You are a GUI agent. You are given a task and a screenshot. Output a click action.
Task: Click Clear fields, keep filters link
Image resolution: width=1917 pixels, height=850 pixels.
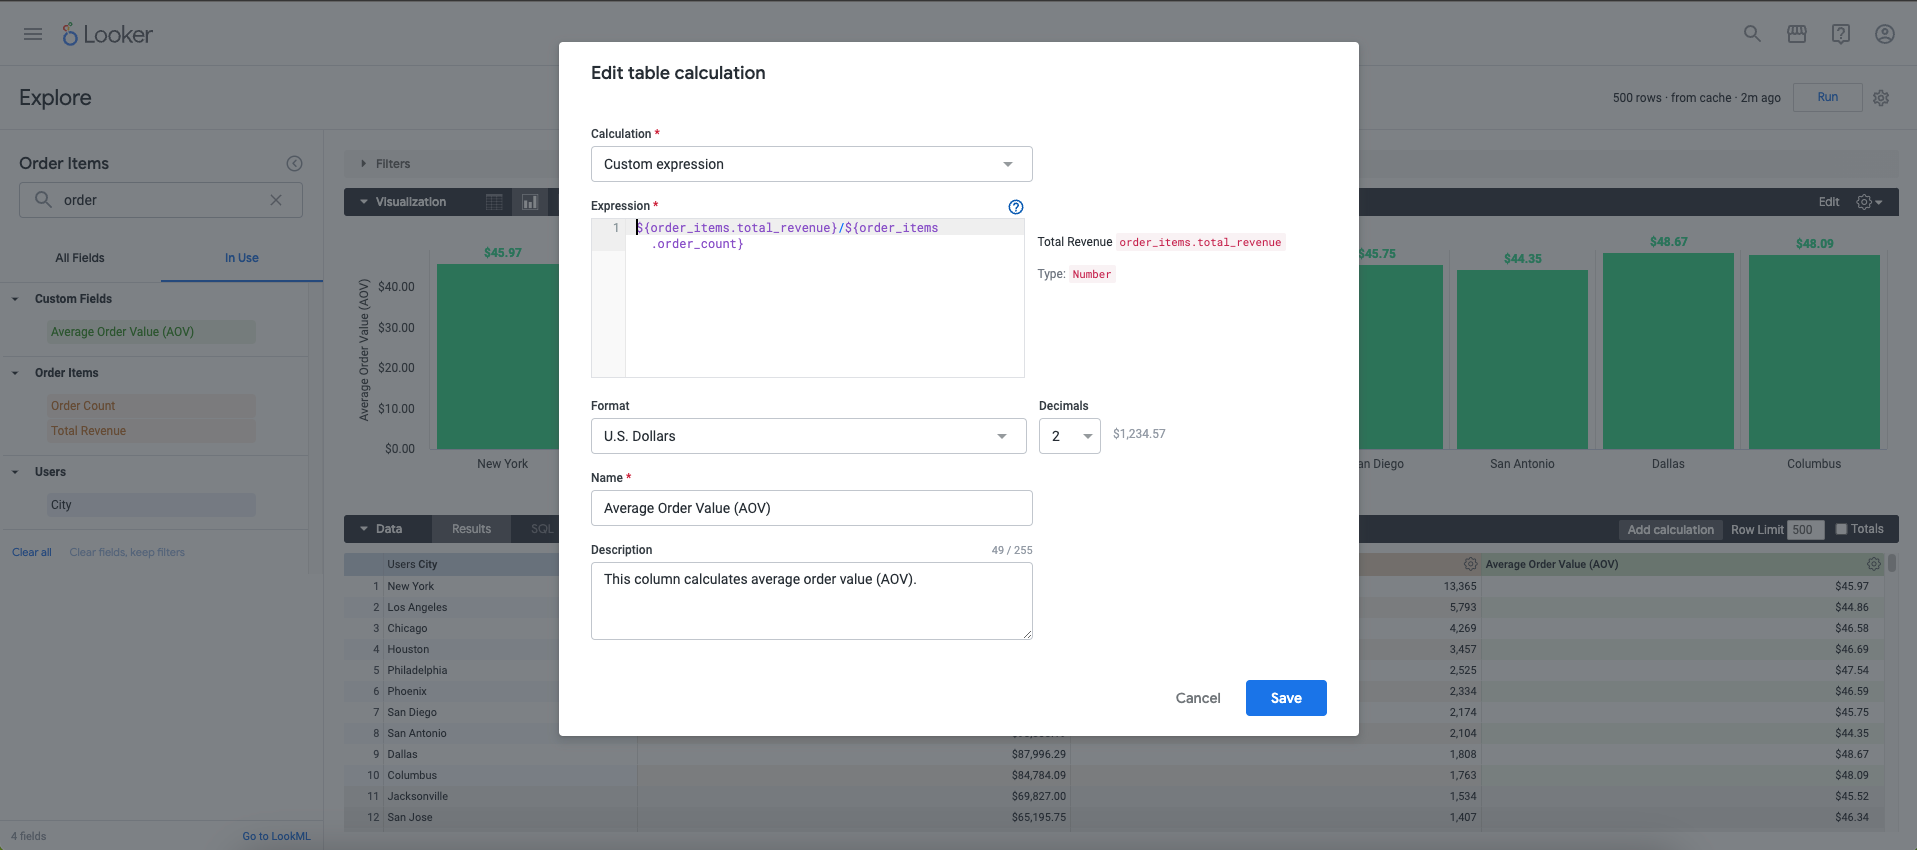127,552
